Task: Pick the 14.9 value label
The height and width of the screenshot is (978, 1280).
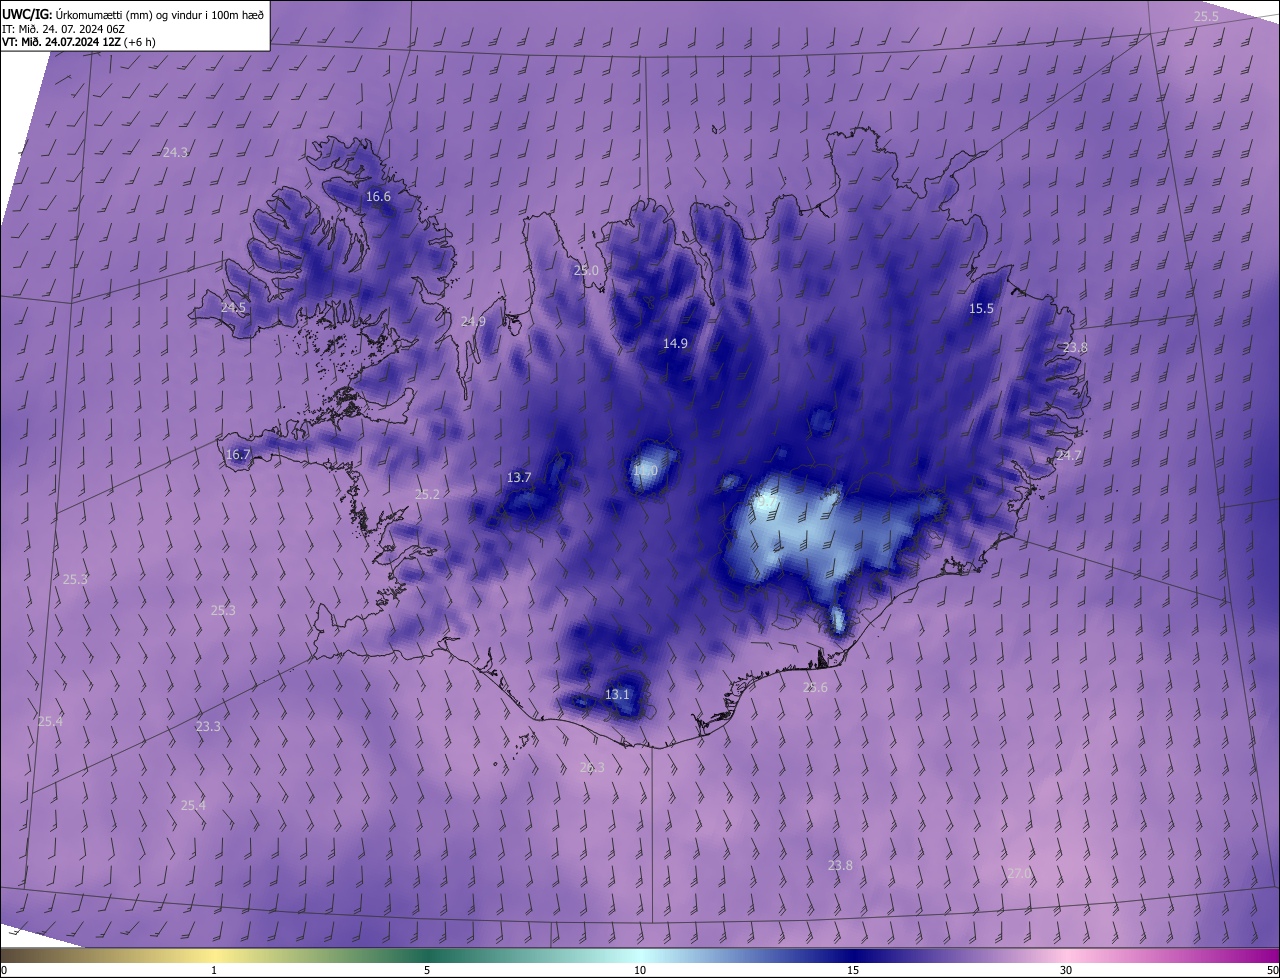Action: coord(675,343)
